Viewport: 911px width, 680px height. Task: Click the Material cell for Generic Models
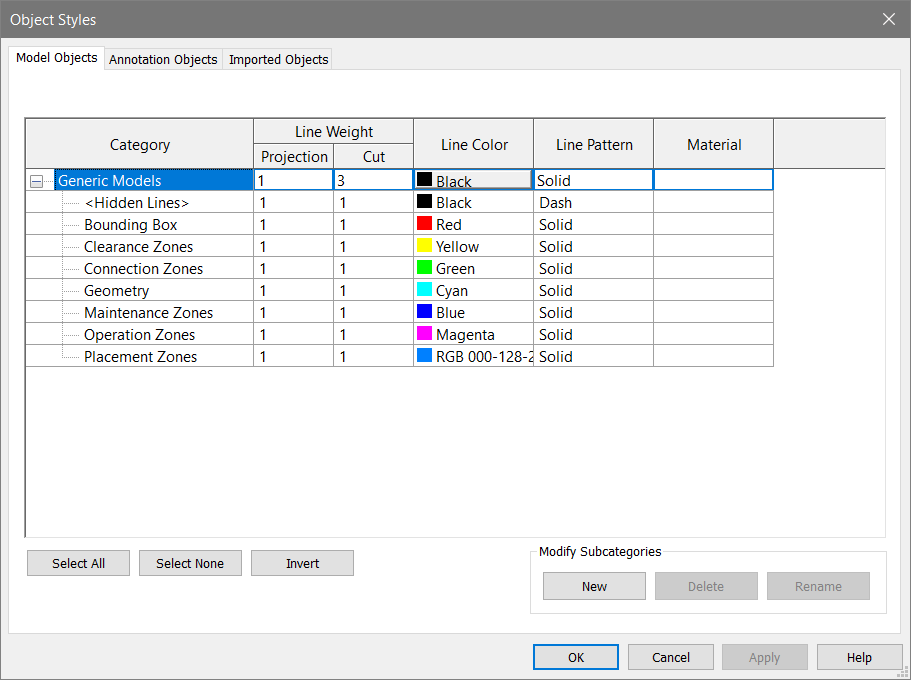point(713,181)
